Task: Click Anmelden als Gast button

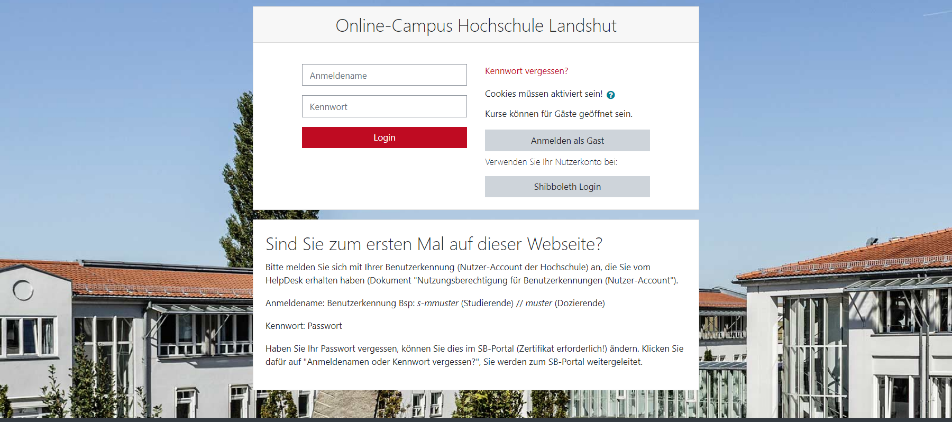Action: pyautogui.click(x=567, y=140)
